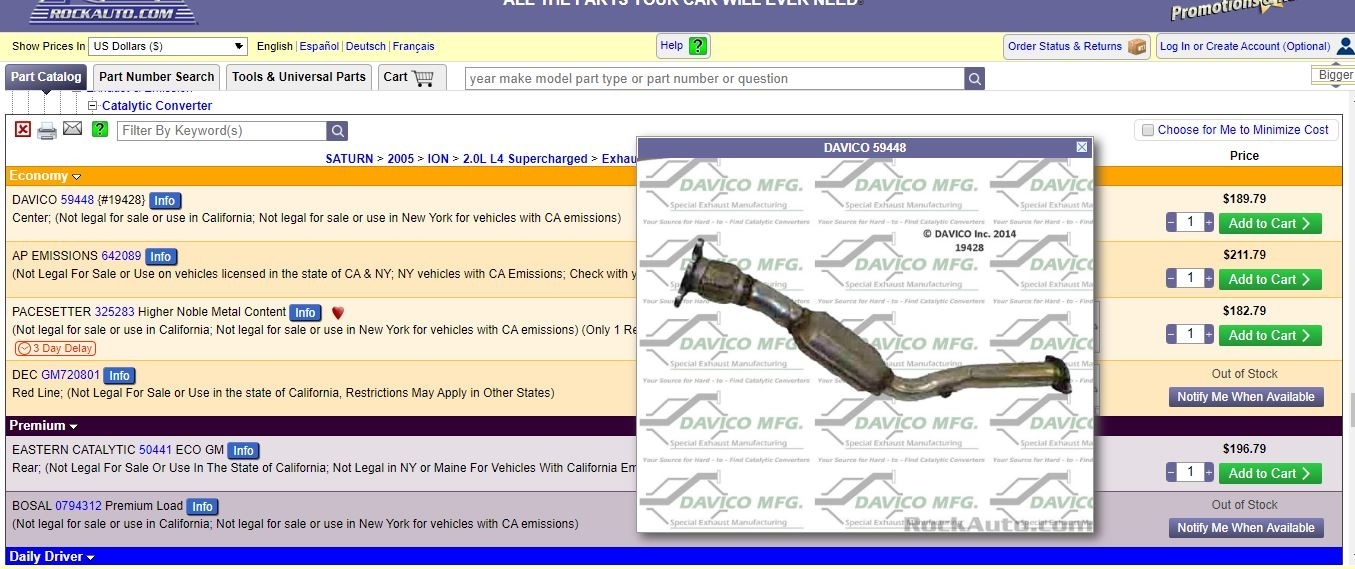Screen dimensions: 1355x569
Task: Increase quantity for AP EMISSIONS 642089
Action: pyautogui.click(x=1209, y=279)
